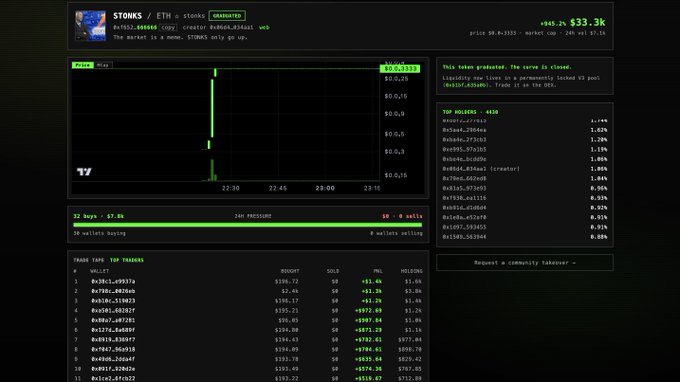Click holder row 0xe995…97a1b5
The width and height of the screenshot is (680, 382).
(x=525, y=149)
